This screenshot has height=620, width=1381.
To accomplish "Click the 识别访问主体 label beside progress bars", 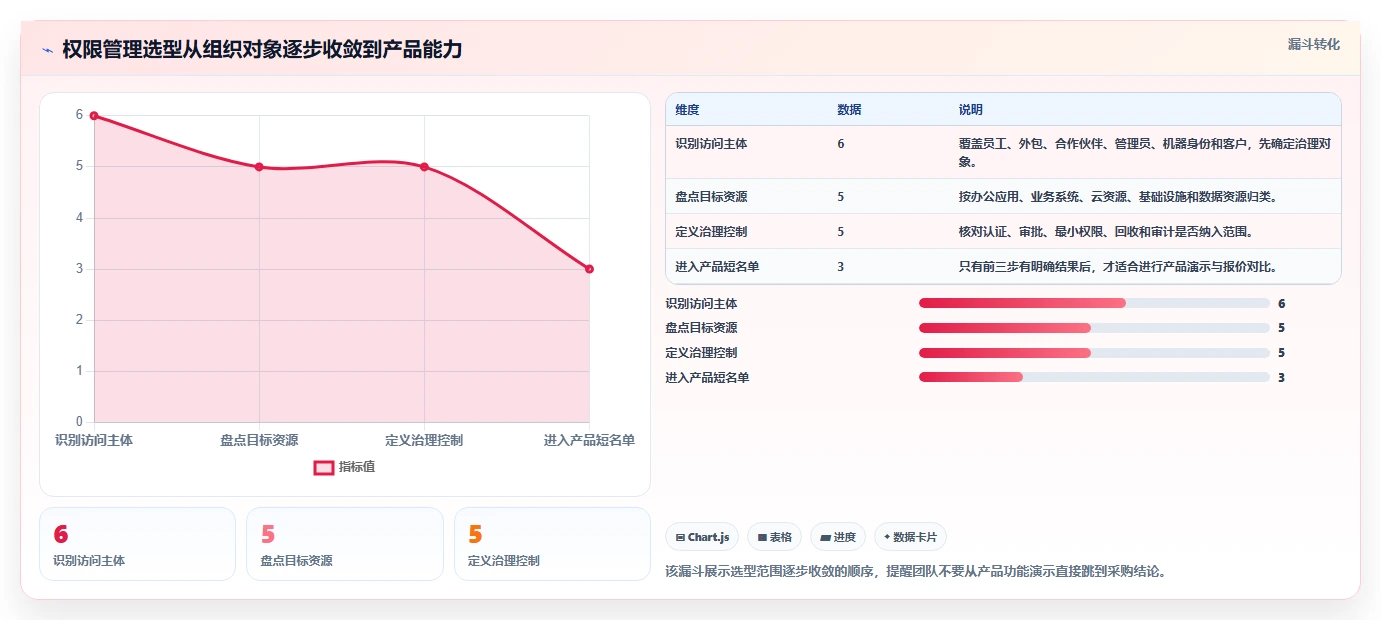I will [701, 303].
